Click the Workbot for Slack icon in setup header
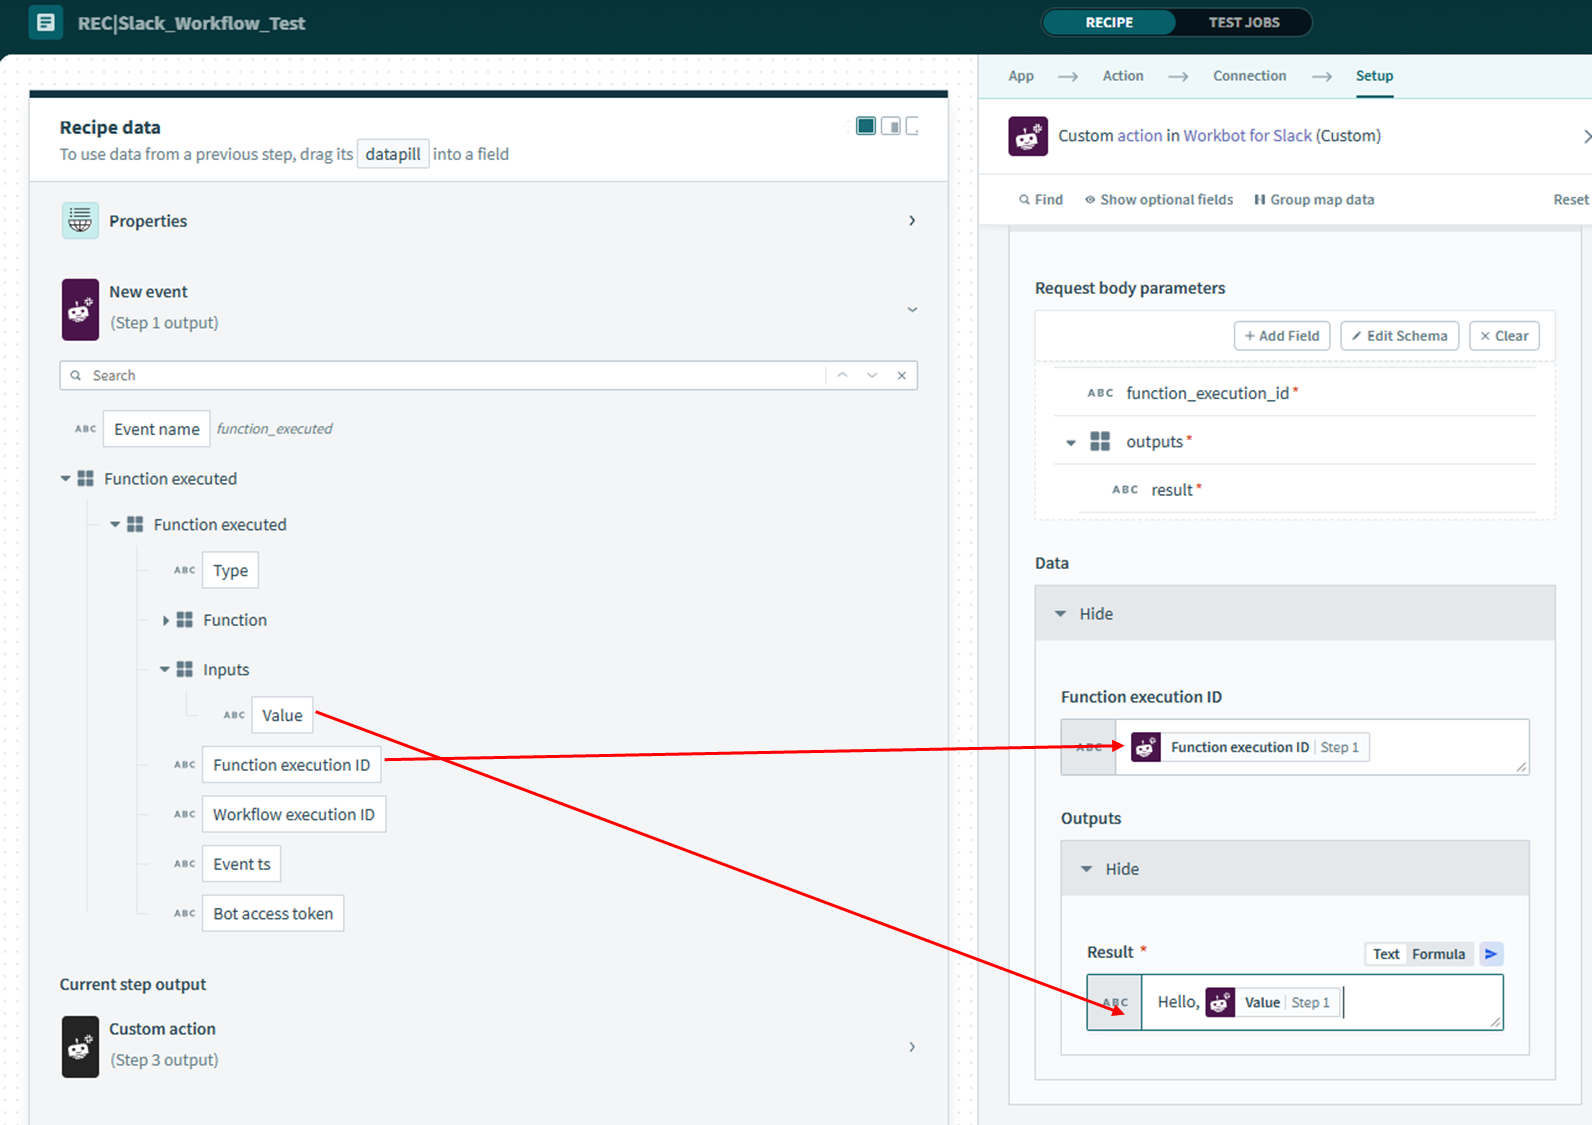Screen dimensions: 1592x1125 pyautogui.click(x=1028, y=136)
